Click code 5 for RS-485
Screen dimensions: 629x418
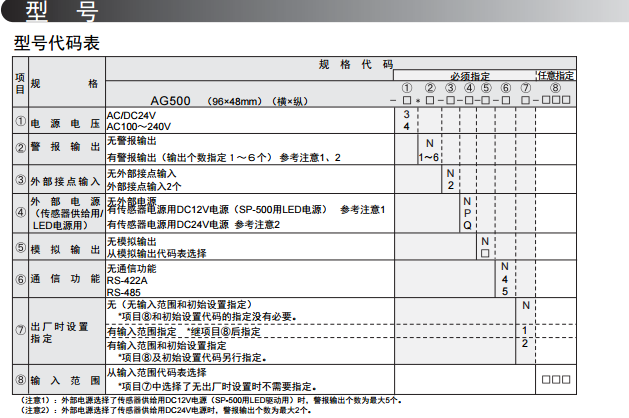point(505,292)
